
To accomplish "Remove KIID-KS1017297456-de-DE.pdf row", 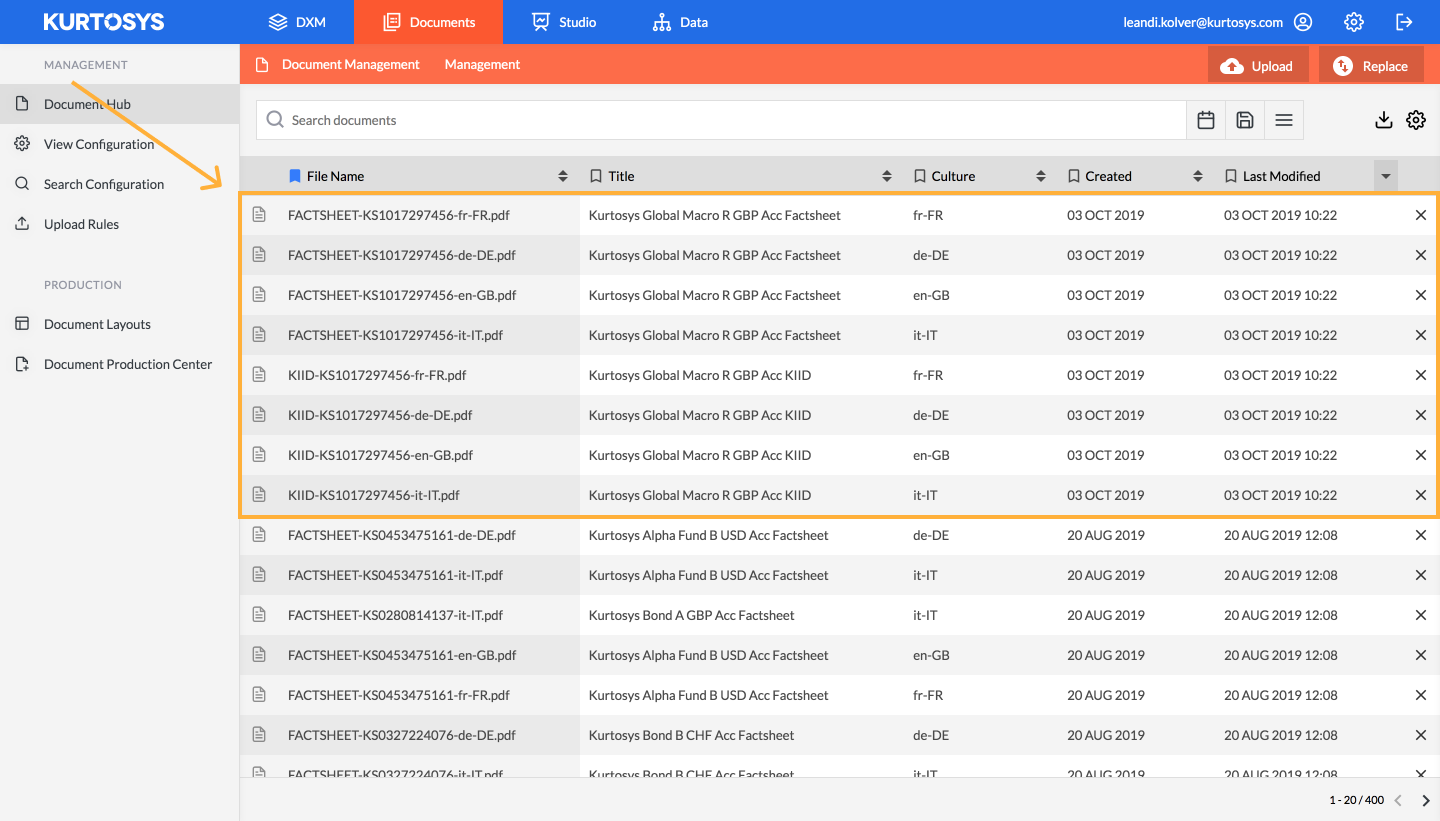I will tap(1421, 415).
